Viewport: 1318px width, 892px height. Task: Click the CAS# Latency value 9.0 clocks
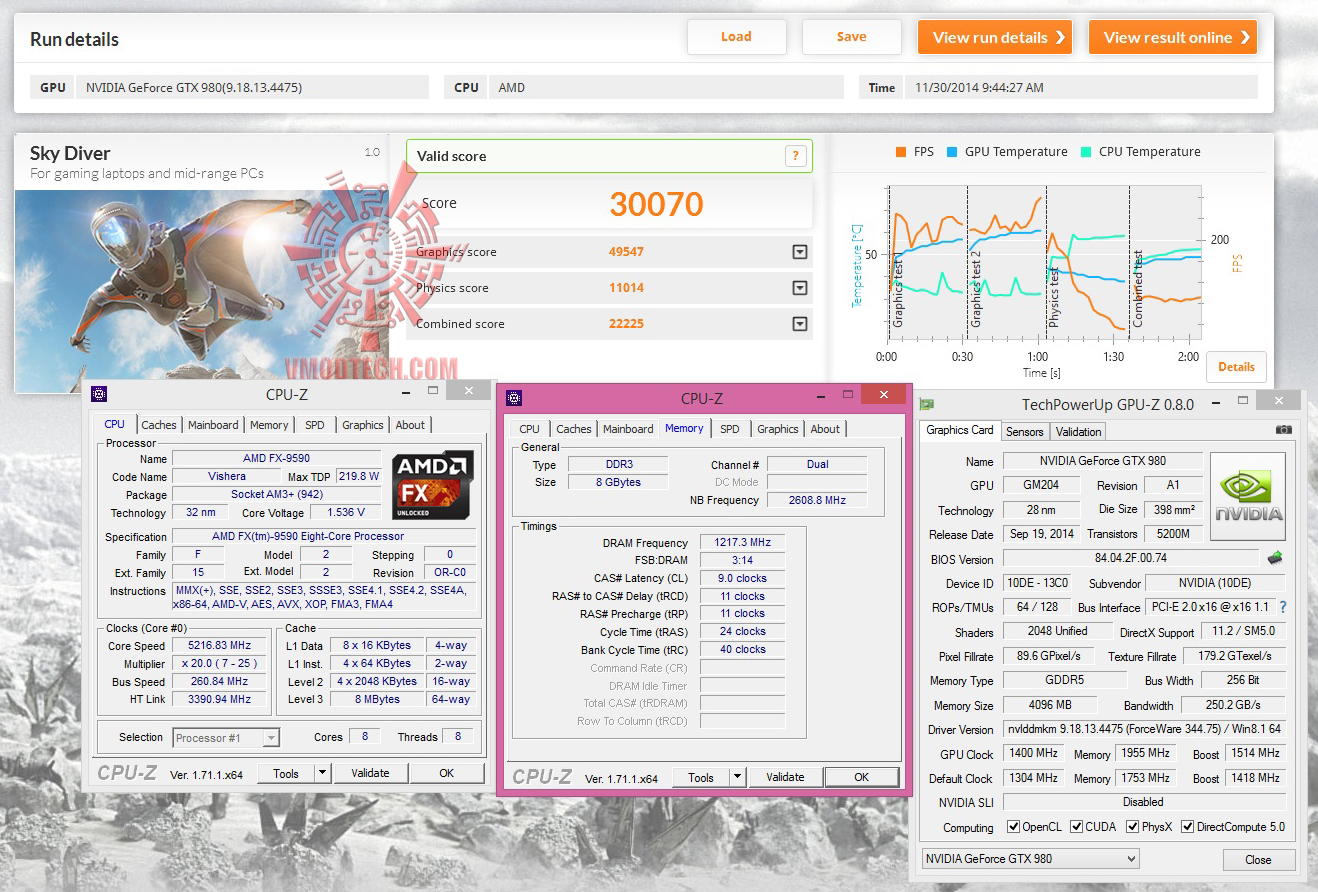coord(741,579)
